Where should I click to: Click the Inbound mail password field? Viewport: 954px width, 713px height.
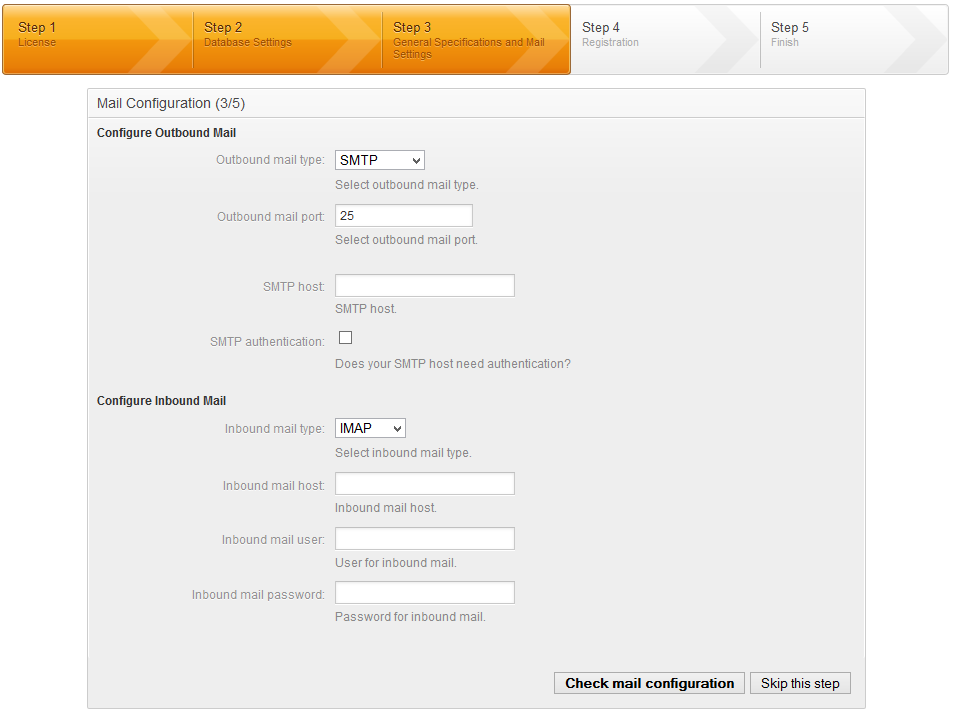pyautogui.click(x=424, y=593)
